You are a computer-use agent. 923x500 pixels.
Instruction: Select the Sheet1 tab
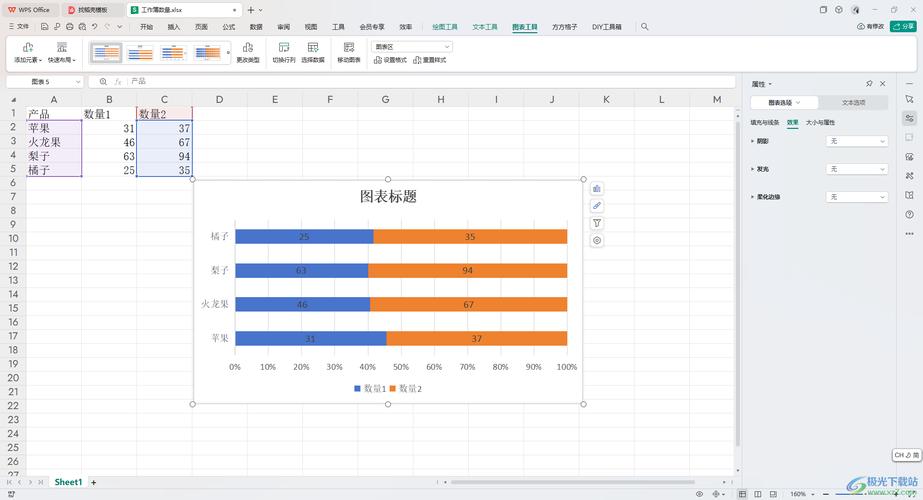tap(68, 482)
